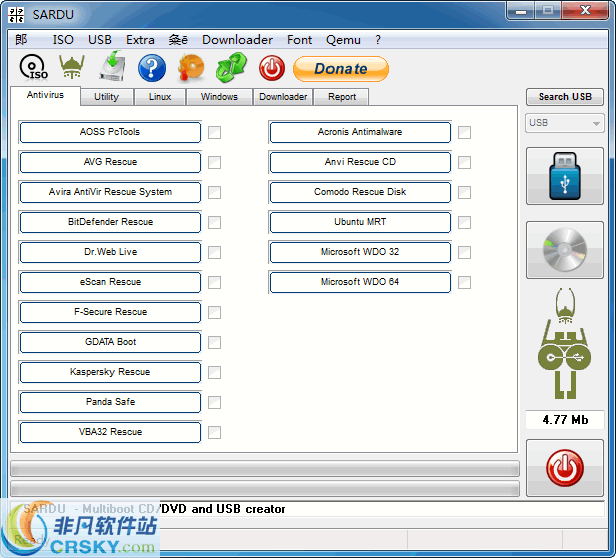Click the large CD disc button
The height and width of the screenshot is (558, 616).
tap(565, 250)
